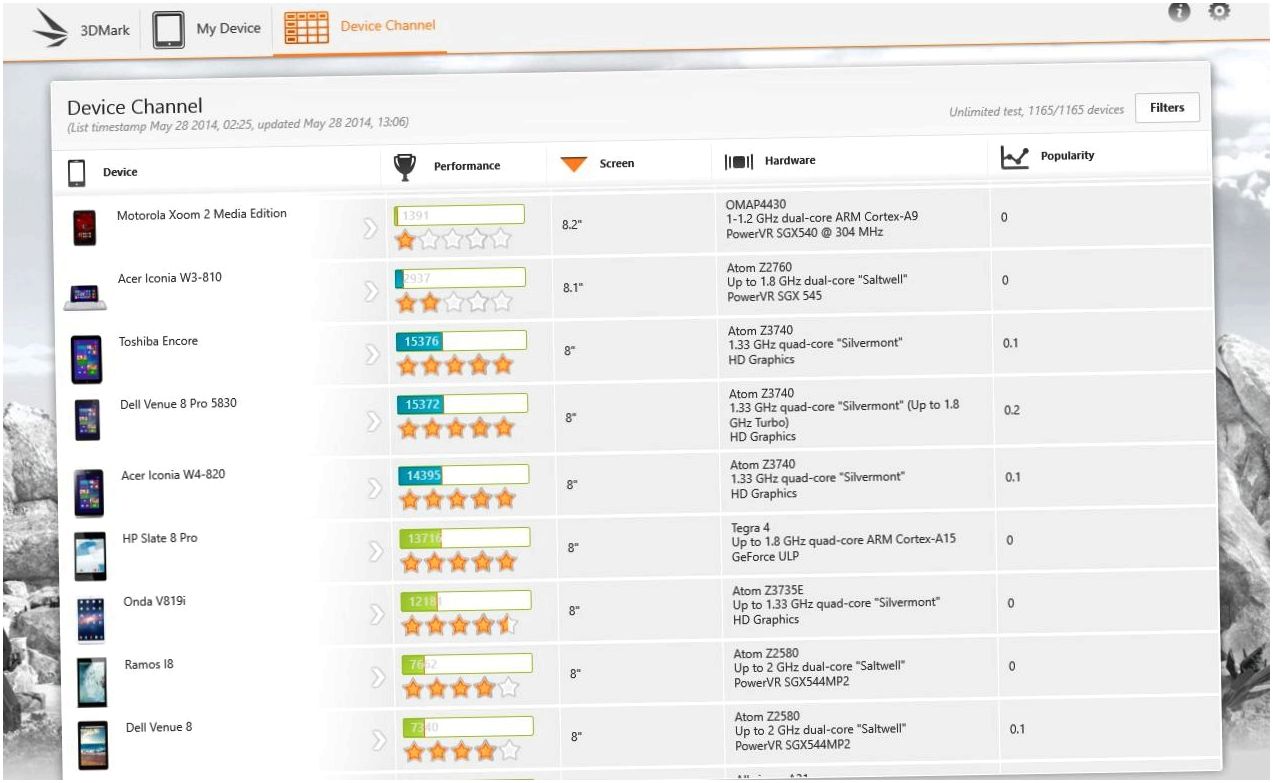Select the Toshiba Encore device name
1273x783 pixels.
(159, 341)
